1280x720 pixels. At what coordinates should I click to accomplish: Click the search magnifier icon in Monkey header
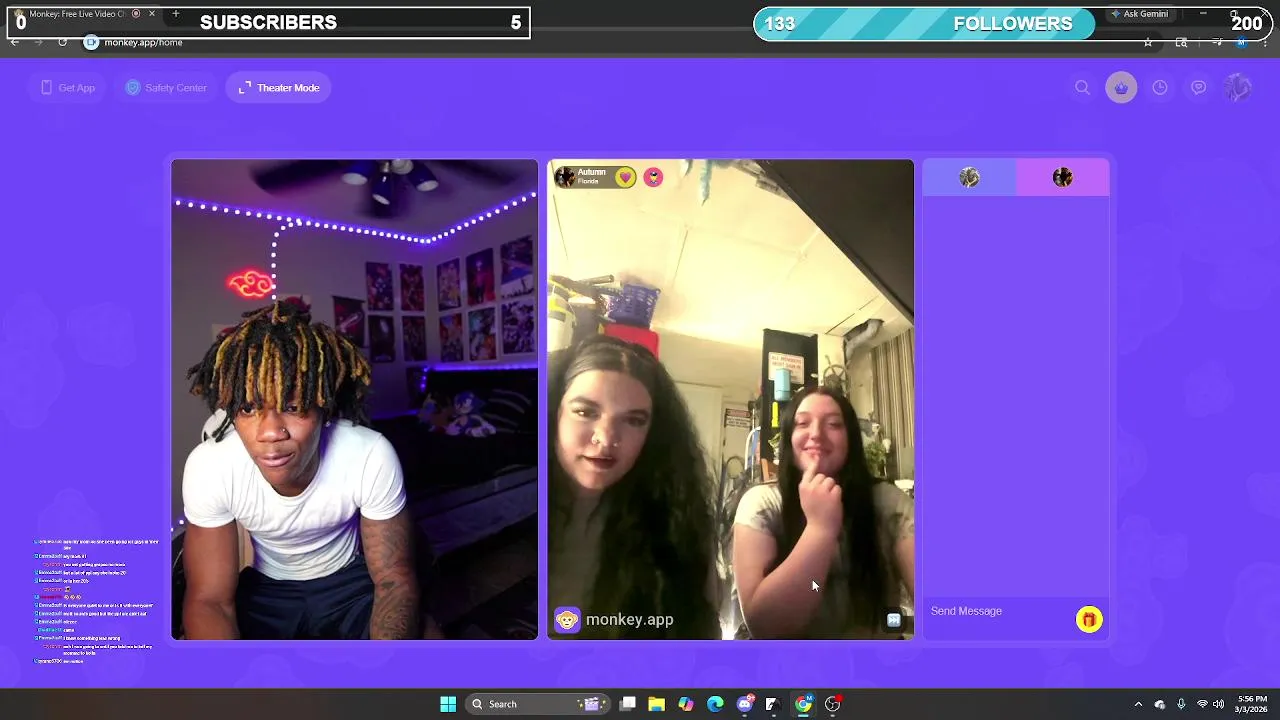tap(1082, 88)
